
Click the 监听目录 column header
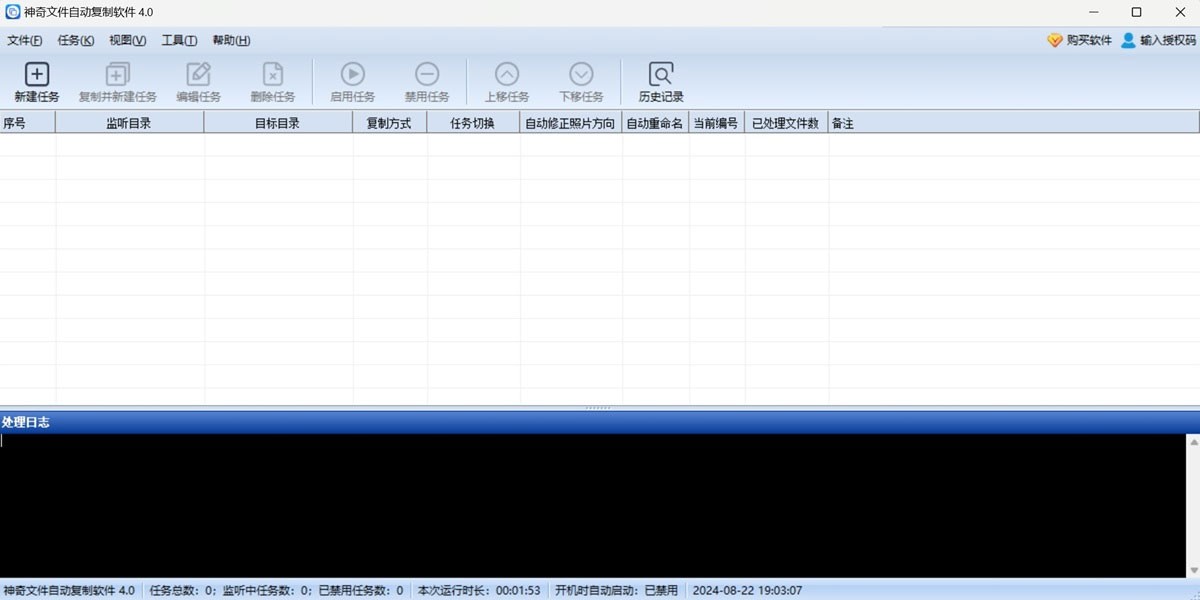[129, 123]
